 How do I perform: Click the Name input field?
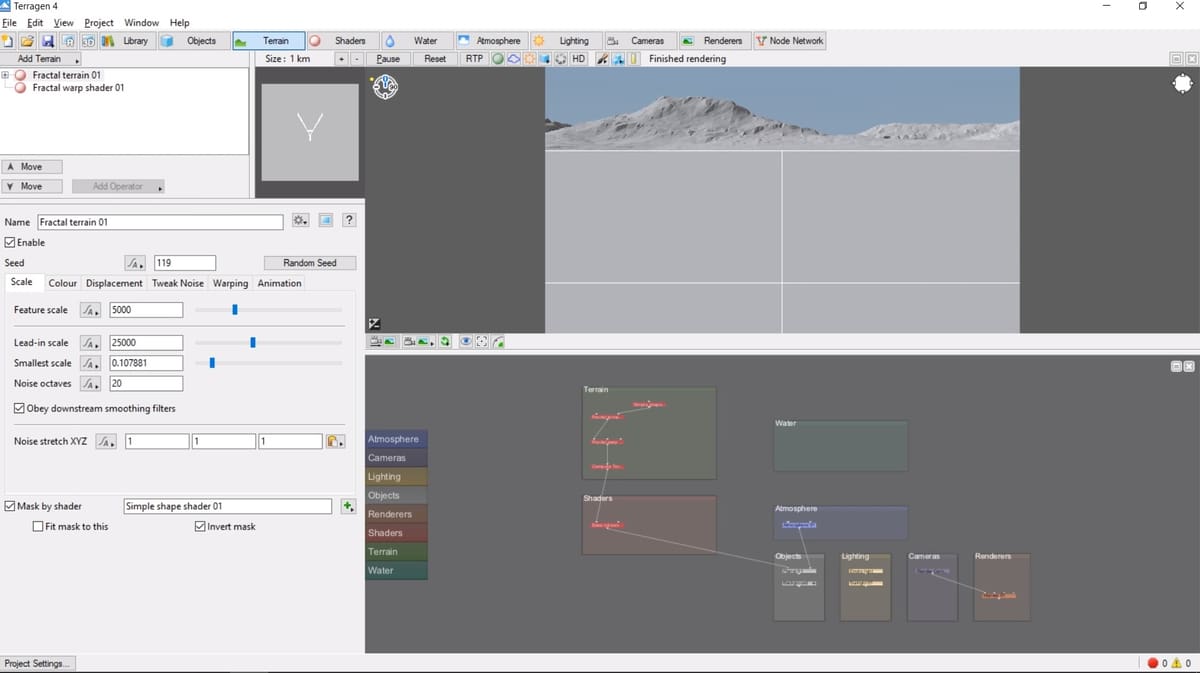click(160, 222)
